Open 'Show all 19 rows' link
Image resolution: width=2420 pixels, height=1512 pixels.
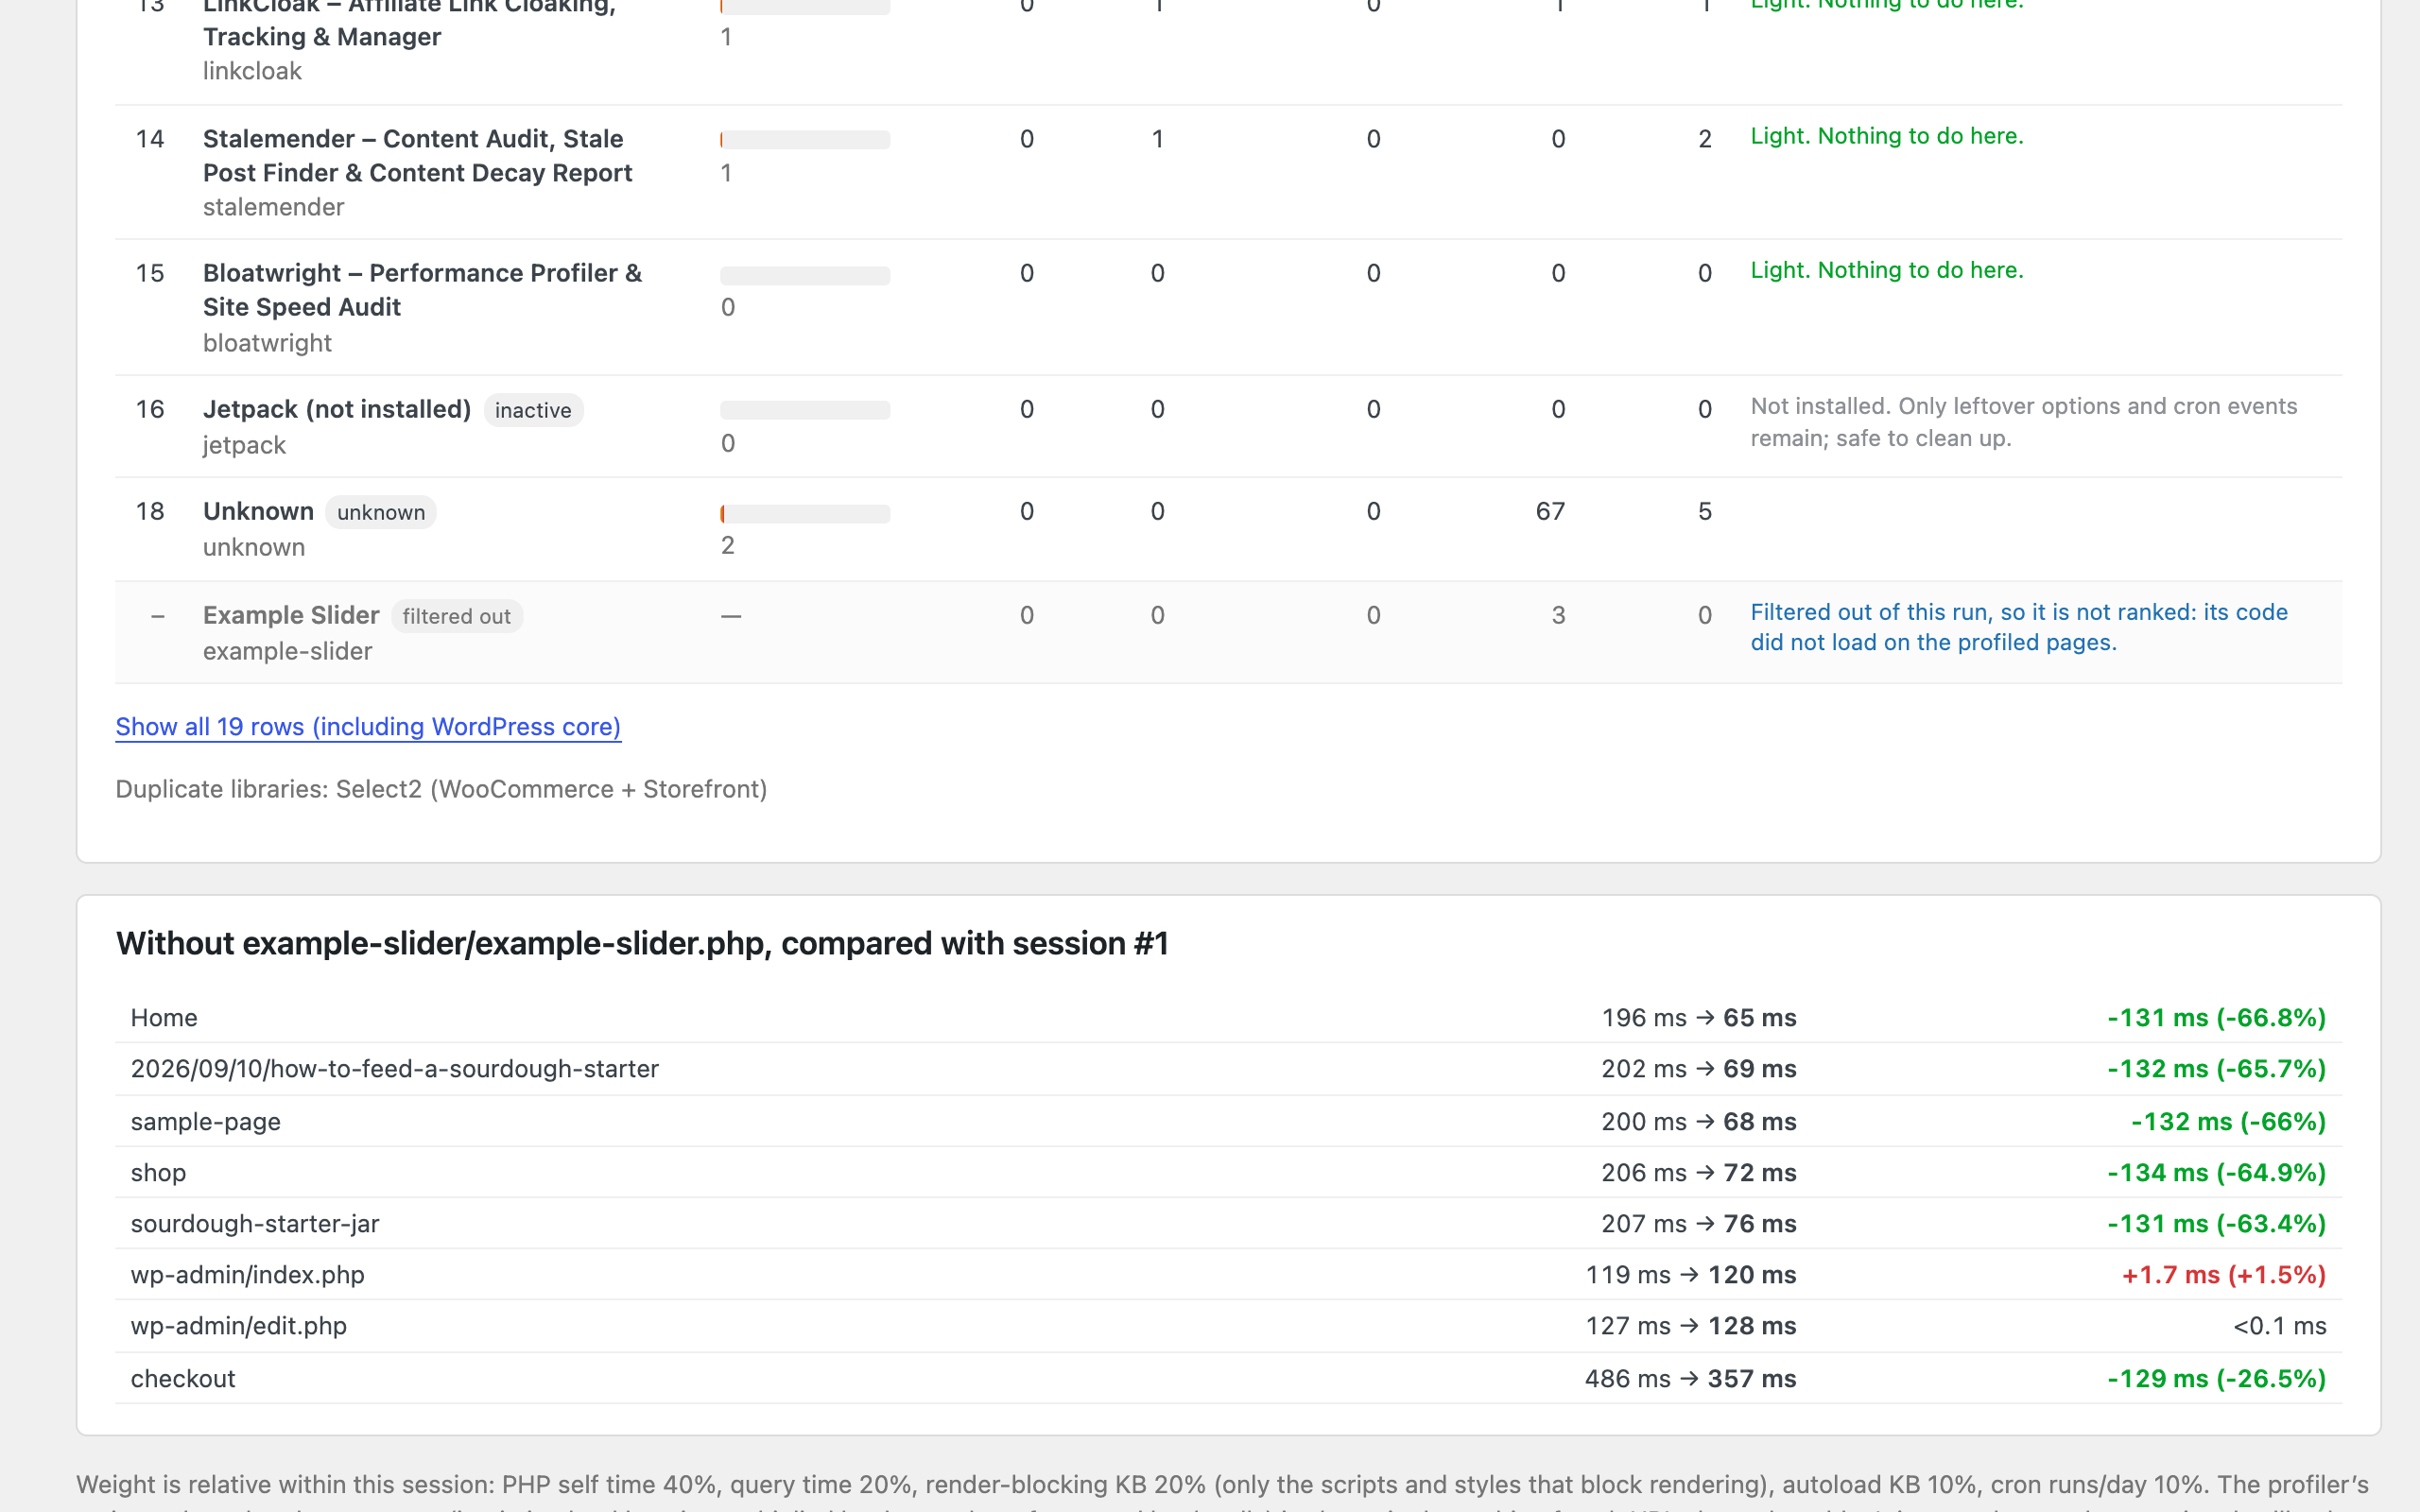pyautogui.click(x=368, y=727)
